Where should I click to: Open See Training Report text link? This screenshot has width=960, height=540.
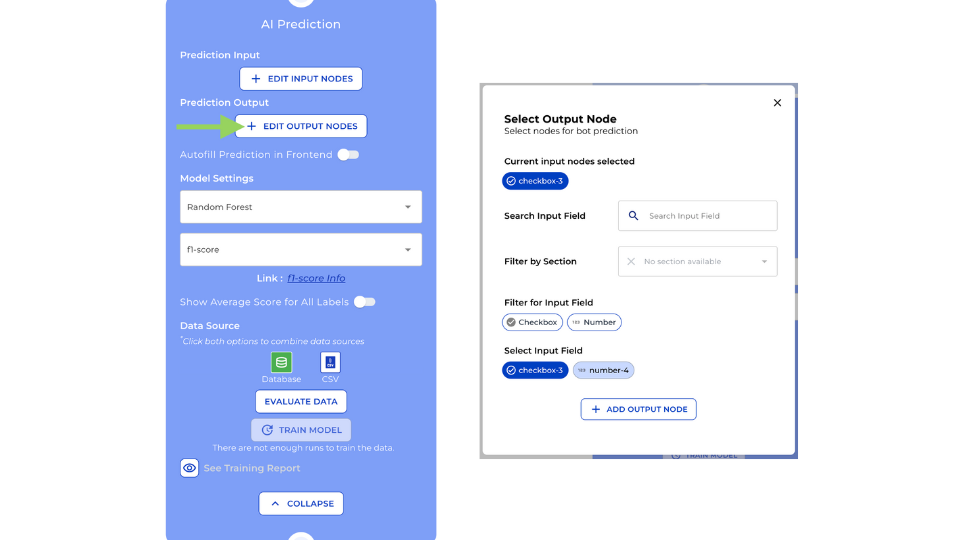[252, 468]
